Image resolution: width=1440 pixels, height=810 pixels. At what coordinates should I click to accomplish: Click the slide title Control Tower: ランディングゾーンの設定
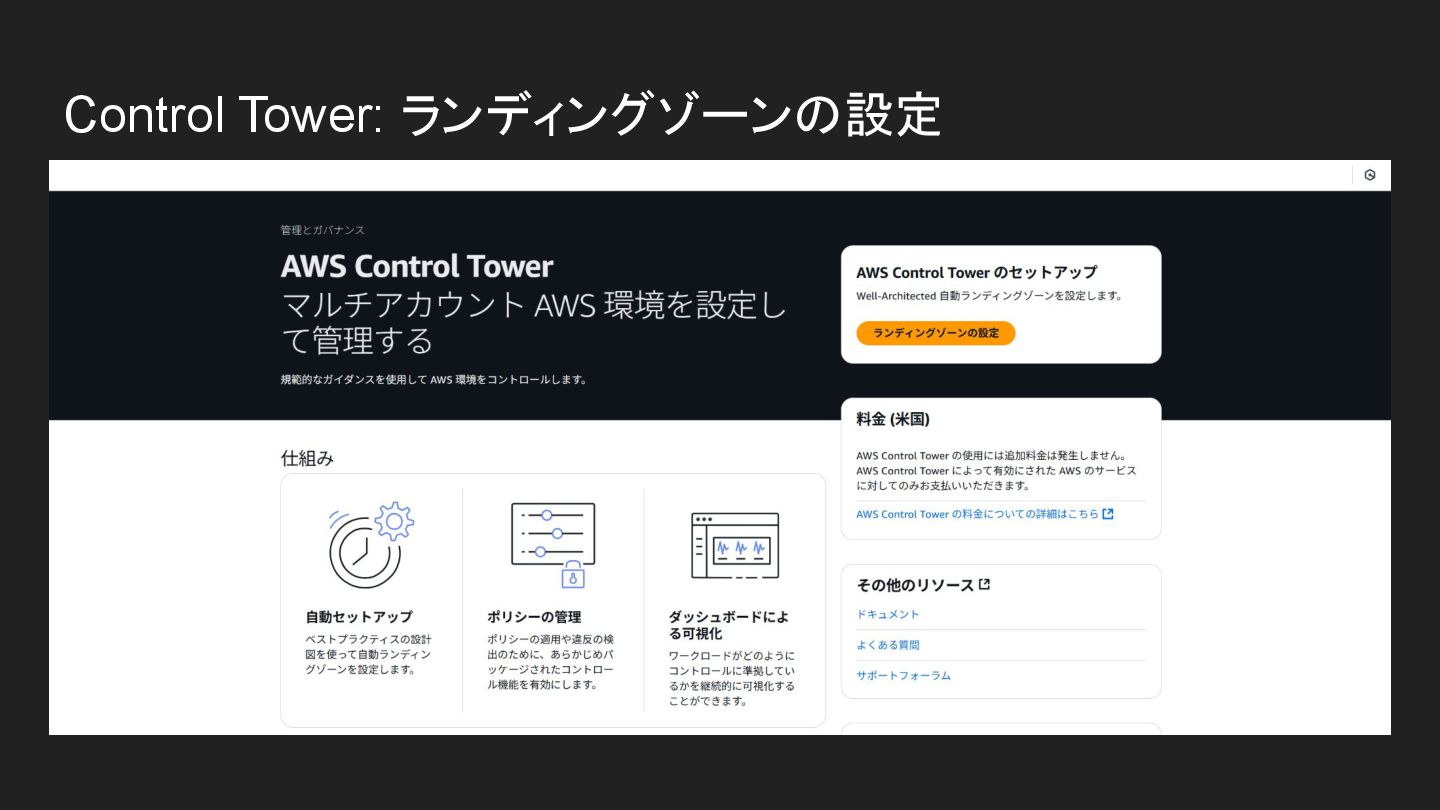pos(503,115)
